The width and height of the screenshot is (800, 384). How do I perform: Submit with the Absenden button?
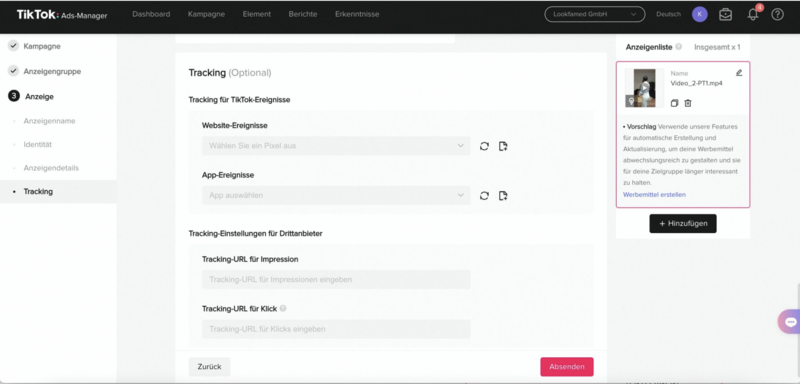[x=567, y=367]
